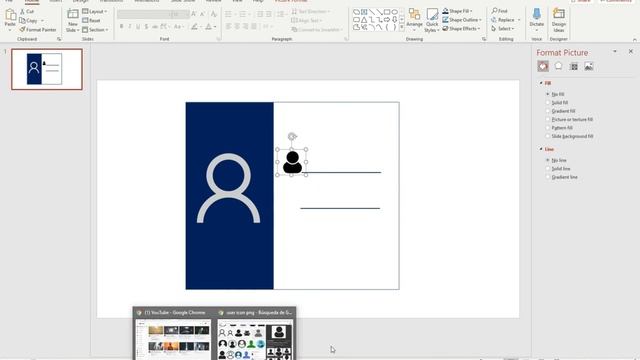
Task: Select the Solid fill option
Action: pyautogui.click(x=557, y=103)
